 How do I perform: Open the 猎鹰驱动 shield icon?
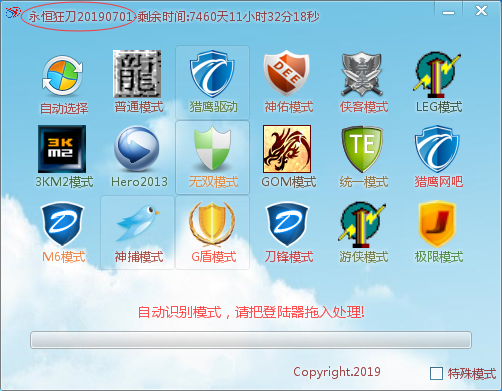pos(212,73)
